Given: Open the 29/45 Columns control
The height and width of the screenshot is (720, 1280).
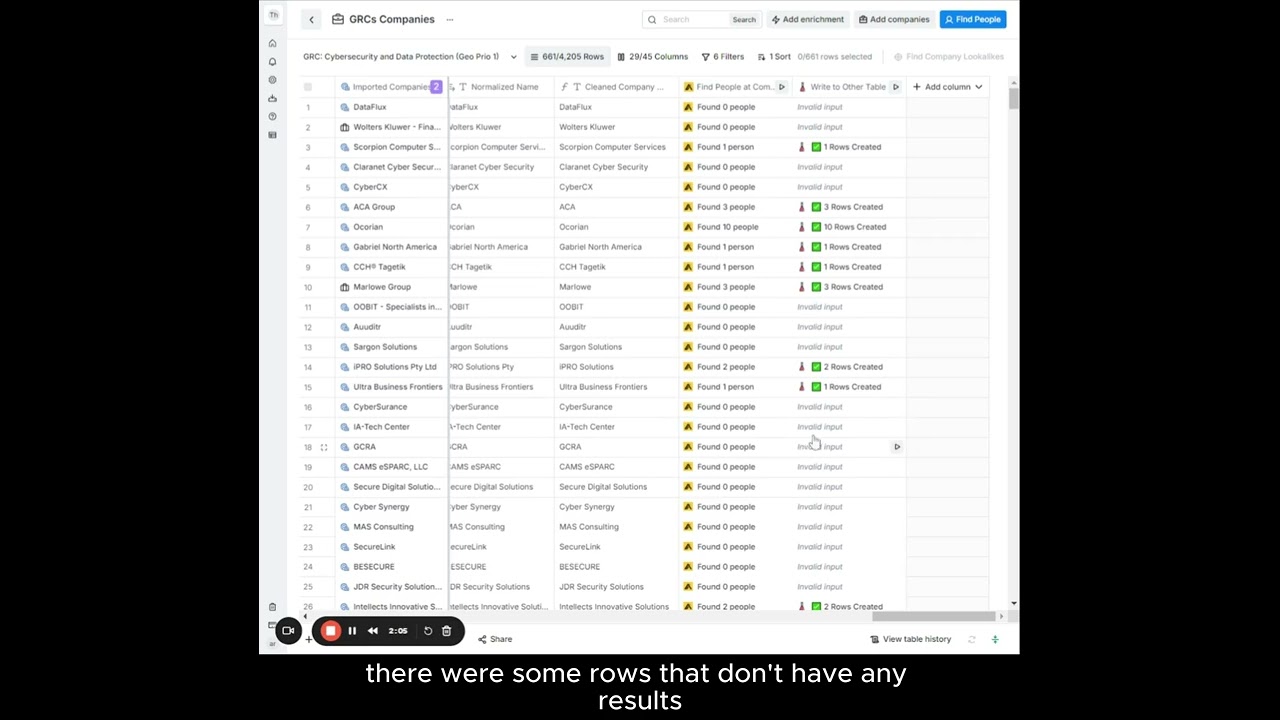Looking at the screenshot, I should click(652, 57).
